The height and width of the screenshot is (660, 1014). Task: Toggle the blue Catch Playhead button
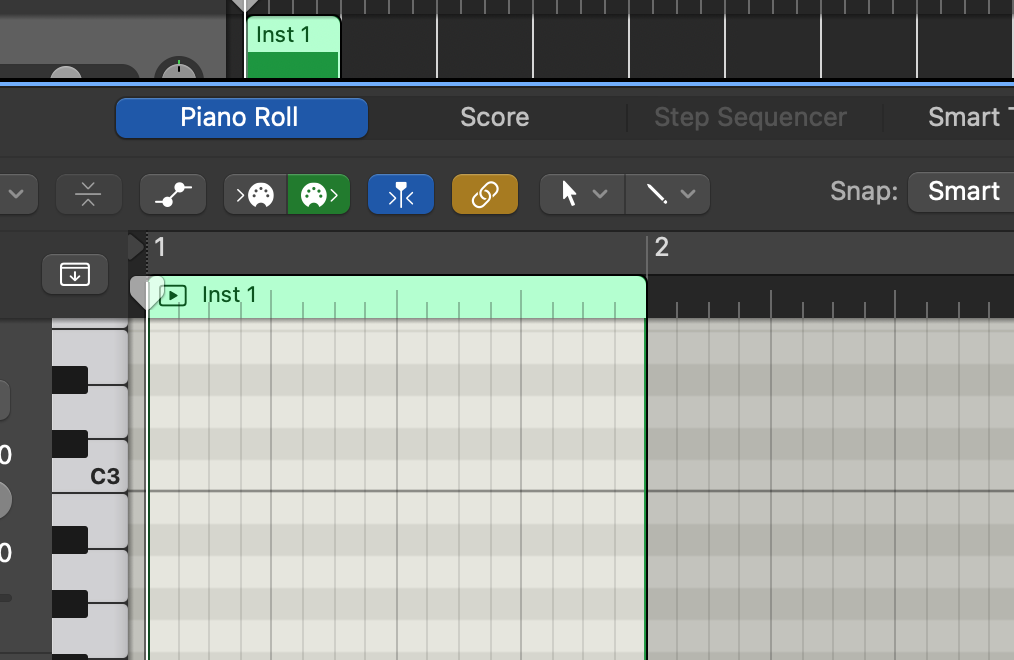tap(401, 194)
